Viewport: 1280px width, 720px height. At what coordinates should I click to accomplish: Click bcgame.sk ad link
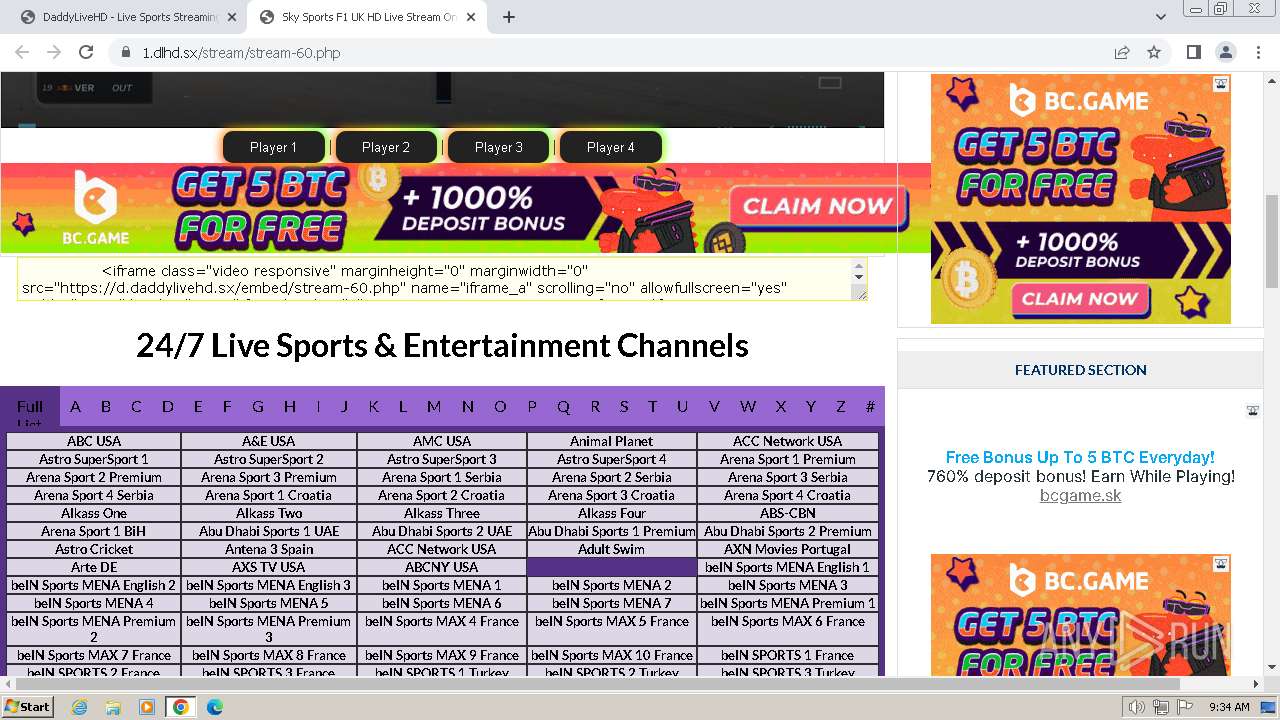click(x=1080, y=495)
